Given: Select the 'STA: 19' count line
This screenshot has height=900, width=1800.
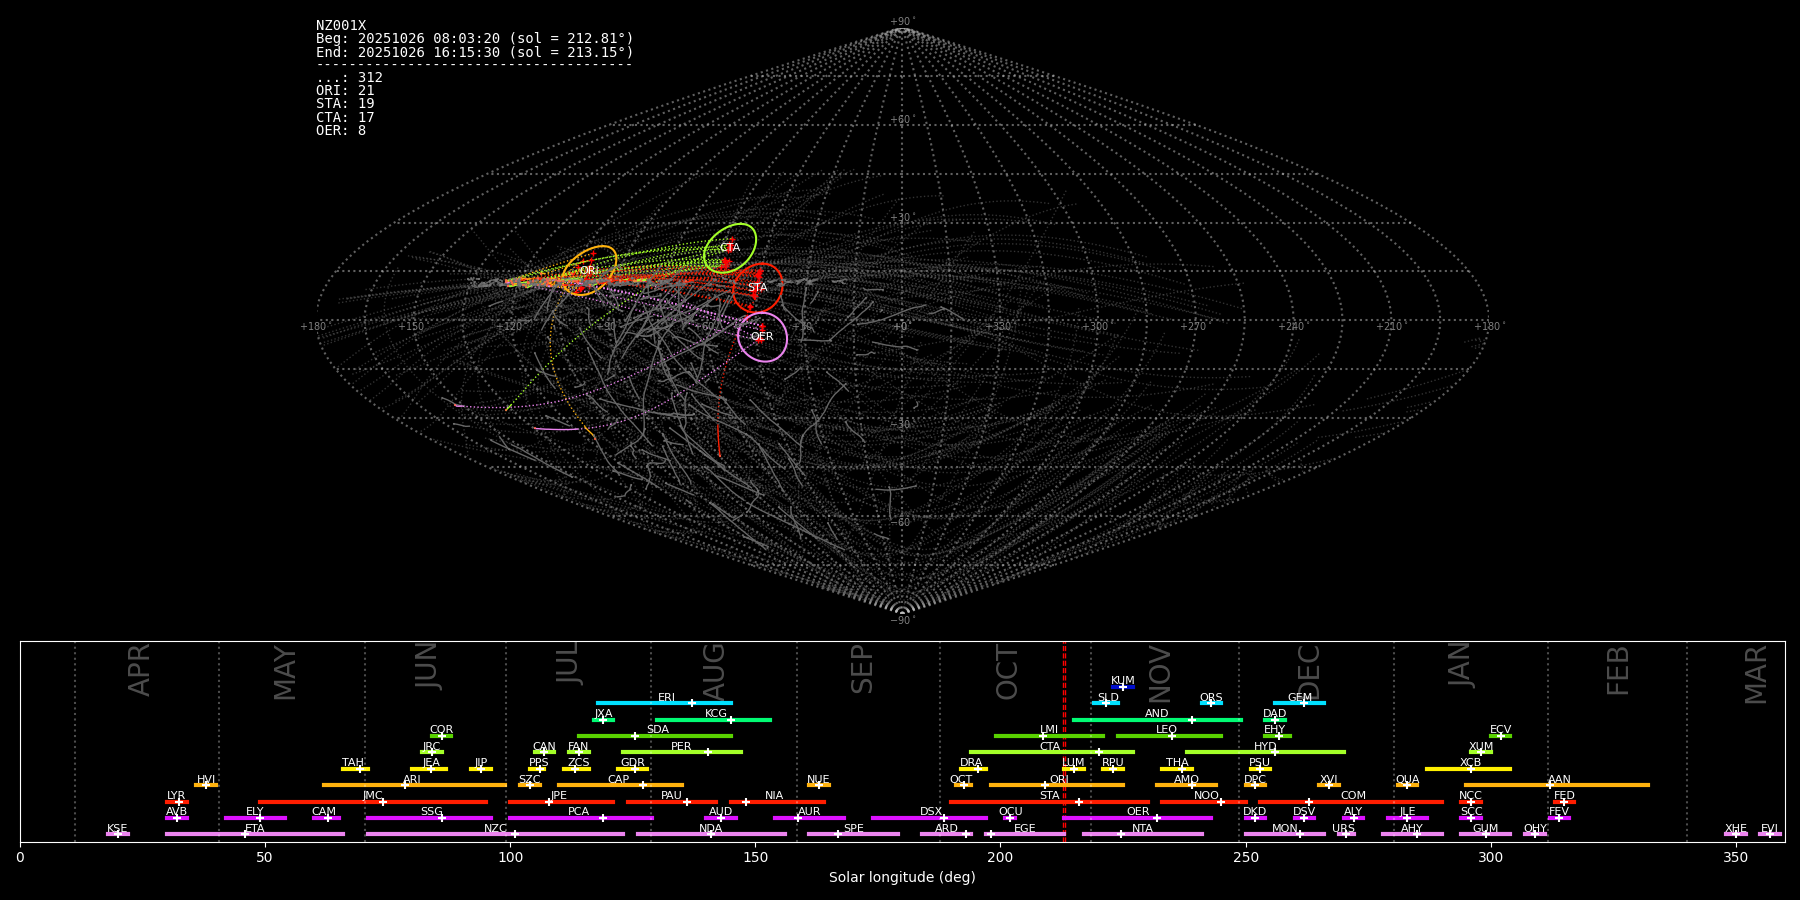Looking at the screenshot, I should click(345, 104).
